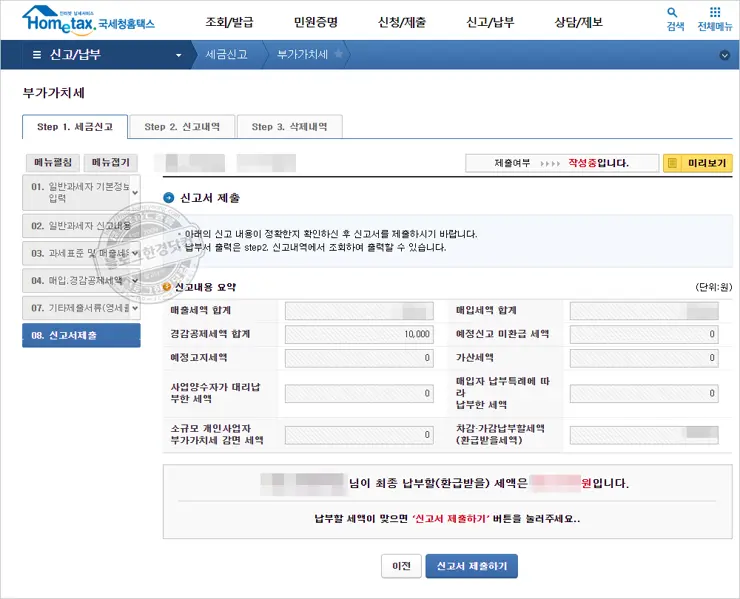The image size is (740, 599).
Task: Click the 메뉴접기 button
Action: pos(110,162)
